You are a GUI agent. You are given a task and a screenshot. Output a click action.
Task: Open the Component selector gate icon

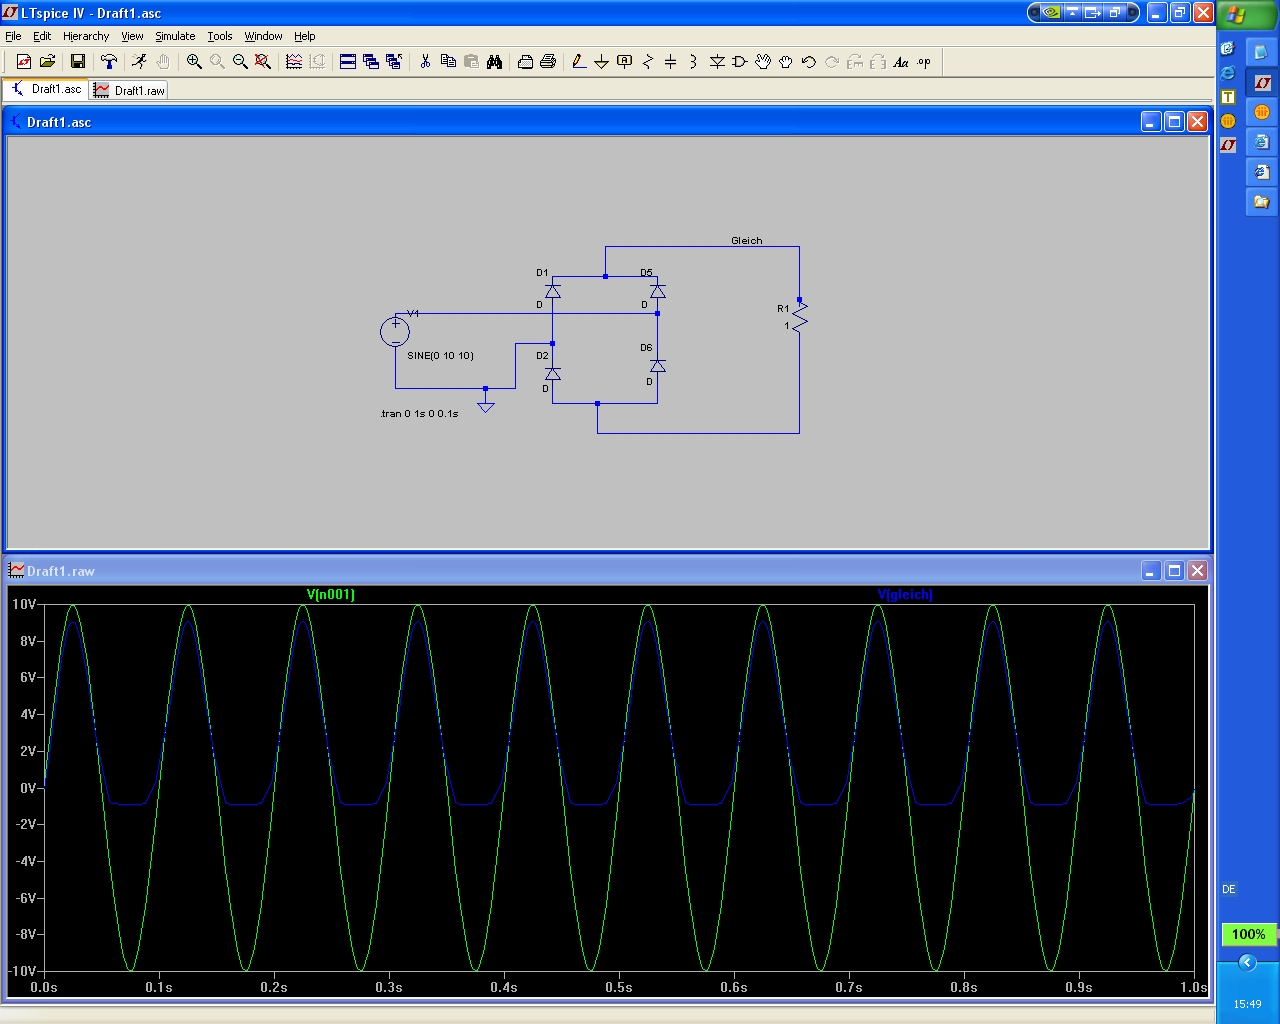[740, 62]
